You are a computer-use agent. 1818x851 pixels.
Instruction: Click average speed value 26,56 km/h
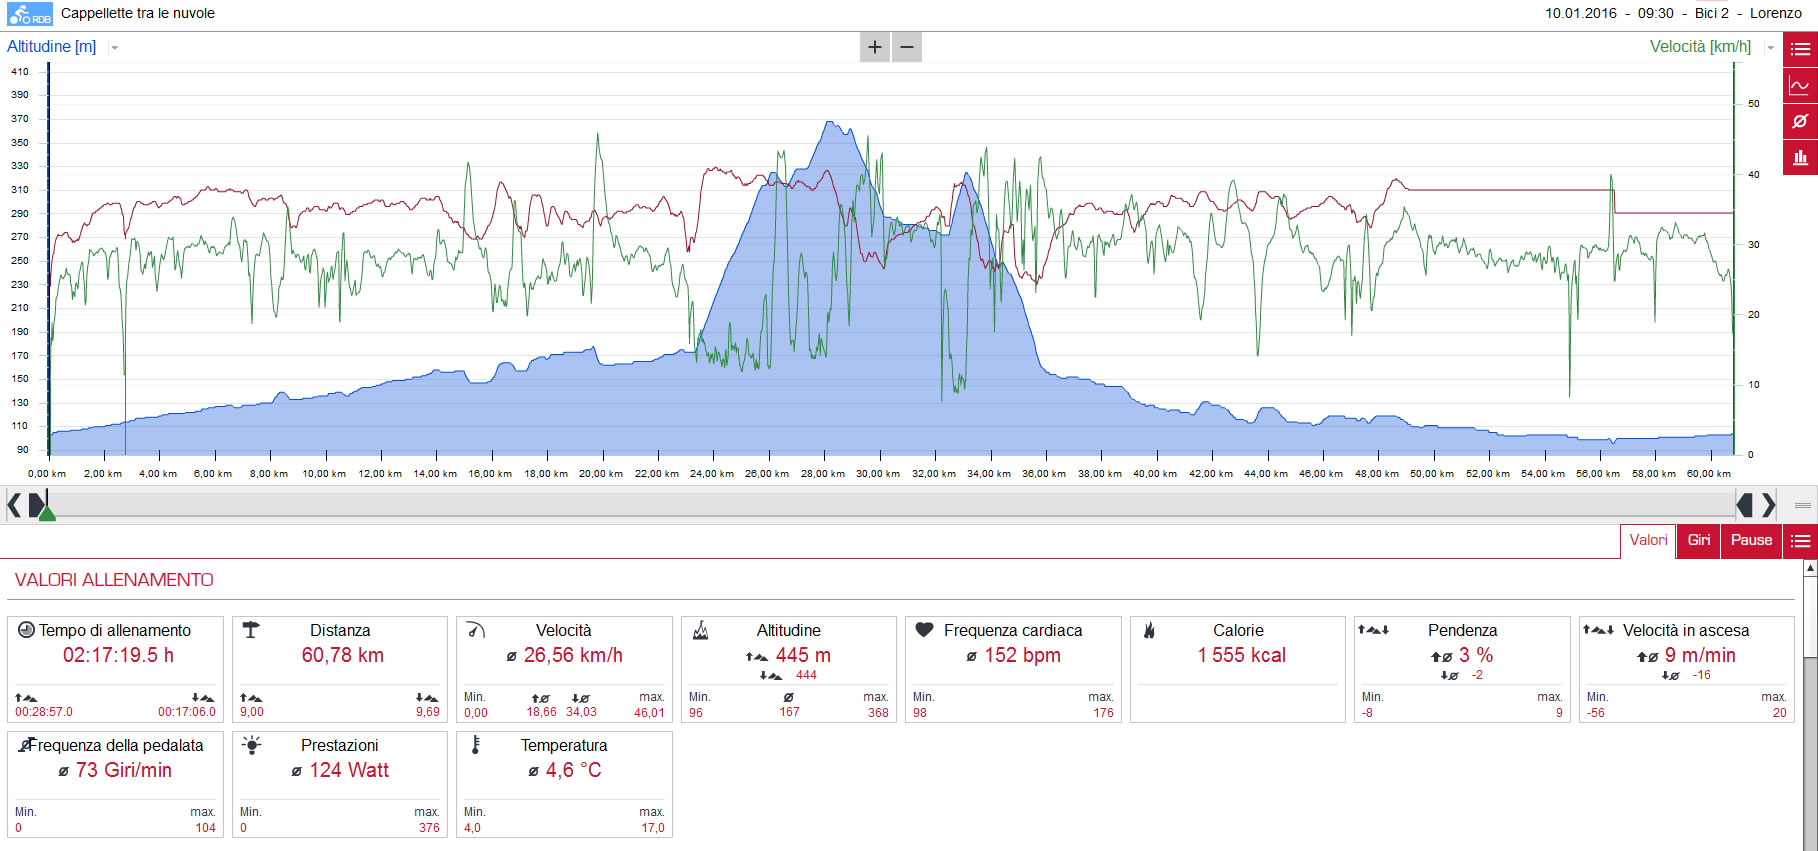pos(573,655)
